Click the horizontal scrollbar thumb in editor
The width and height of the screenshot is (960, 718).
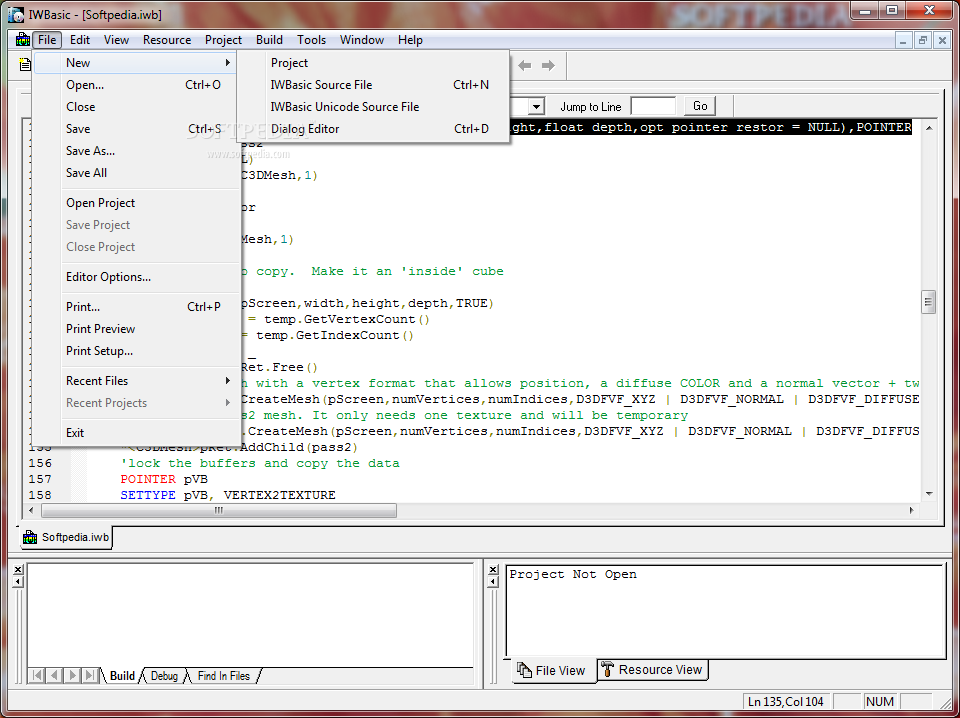coord(219,510)
